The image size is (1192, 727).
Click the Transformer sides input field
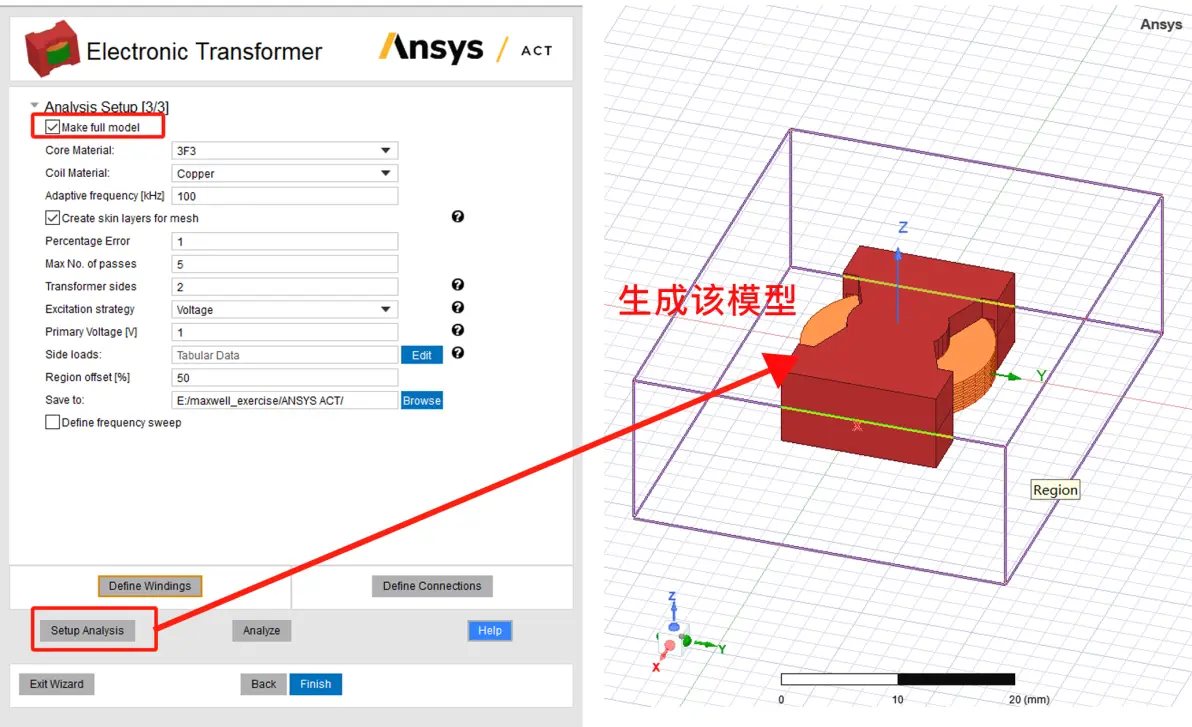(284, 287)
